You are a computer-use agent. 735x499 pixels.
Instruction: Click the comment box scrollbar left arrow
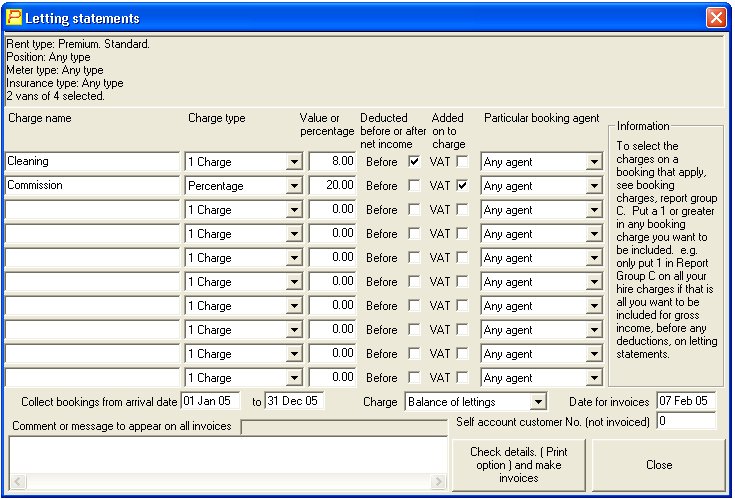point(18,481)
